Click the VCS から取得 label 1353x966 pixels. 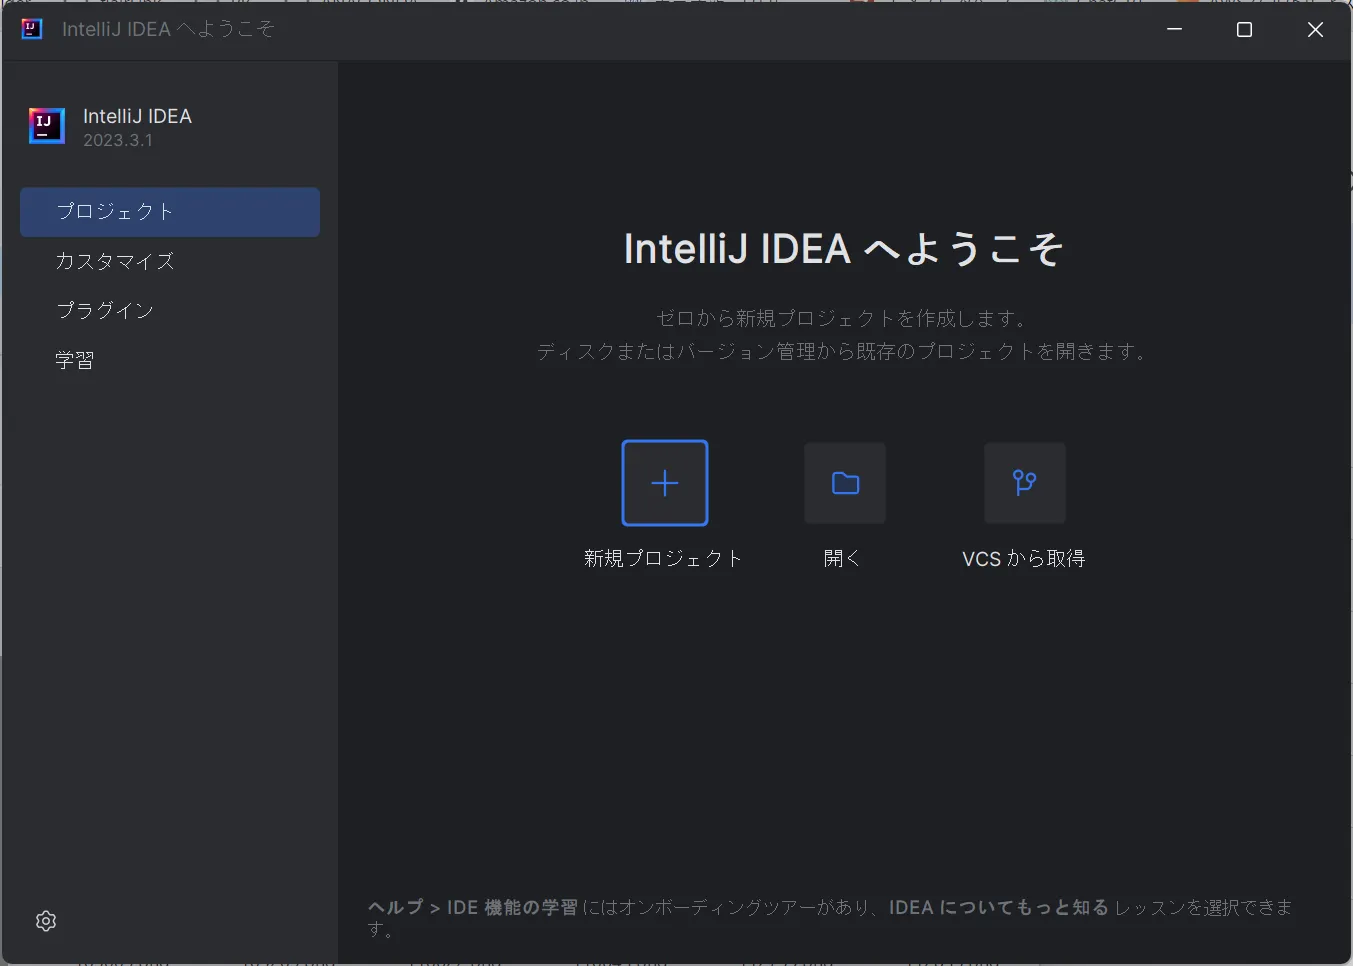[1024, 558]
